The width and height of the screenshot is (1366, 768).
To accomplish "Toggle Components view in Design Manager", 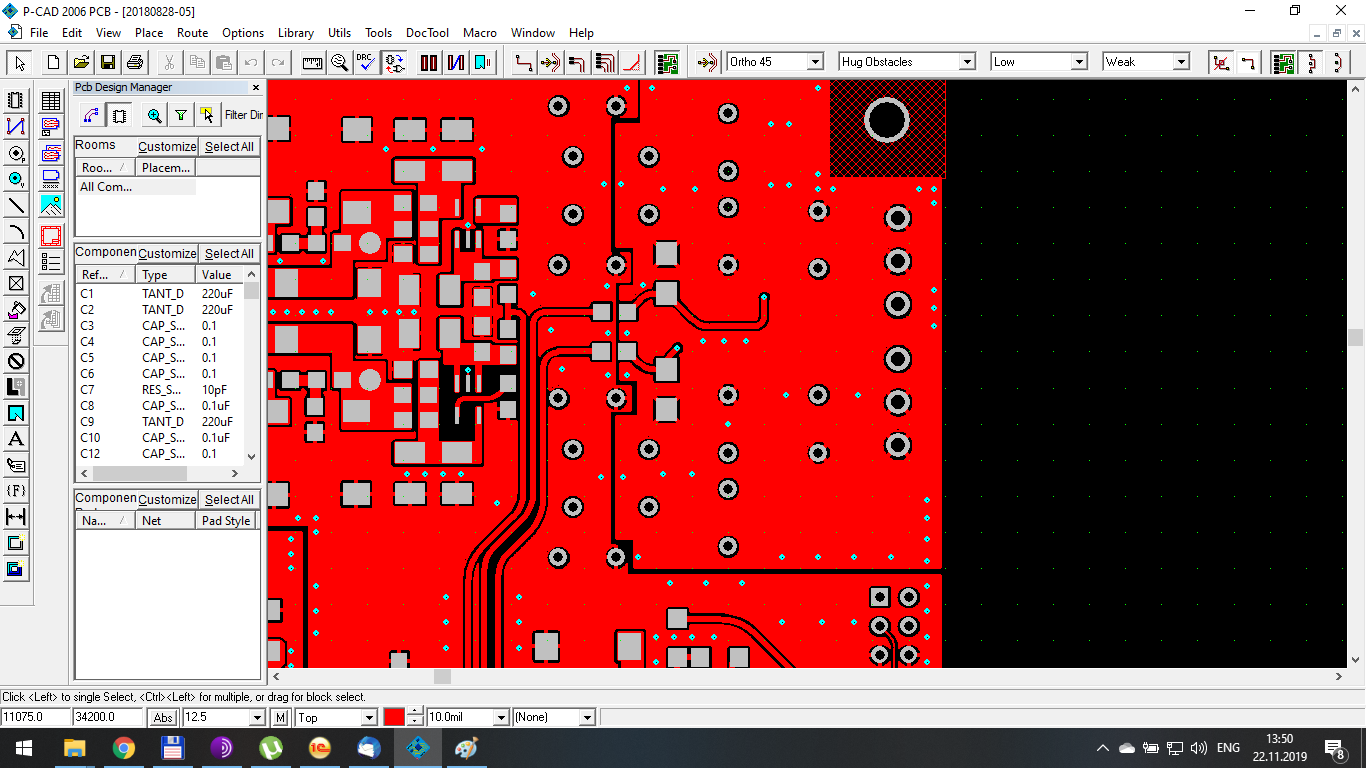I will [x=119, y=115].
